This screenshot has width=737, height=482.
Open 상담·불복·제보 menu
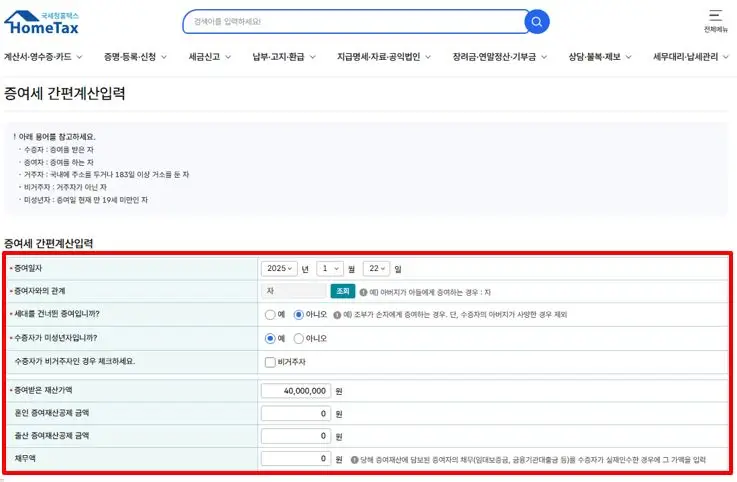tap(600, 57)
